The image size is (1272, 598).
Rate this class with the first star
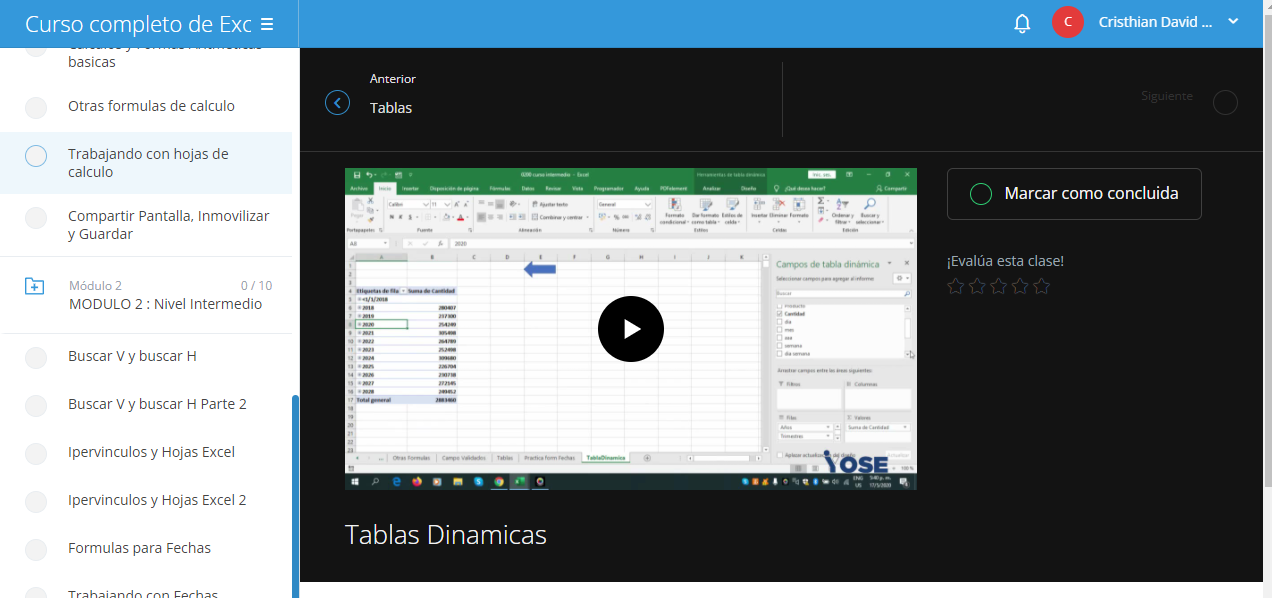tap(955, 287)
